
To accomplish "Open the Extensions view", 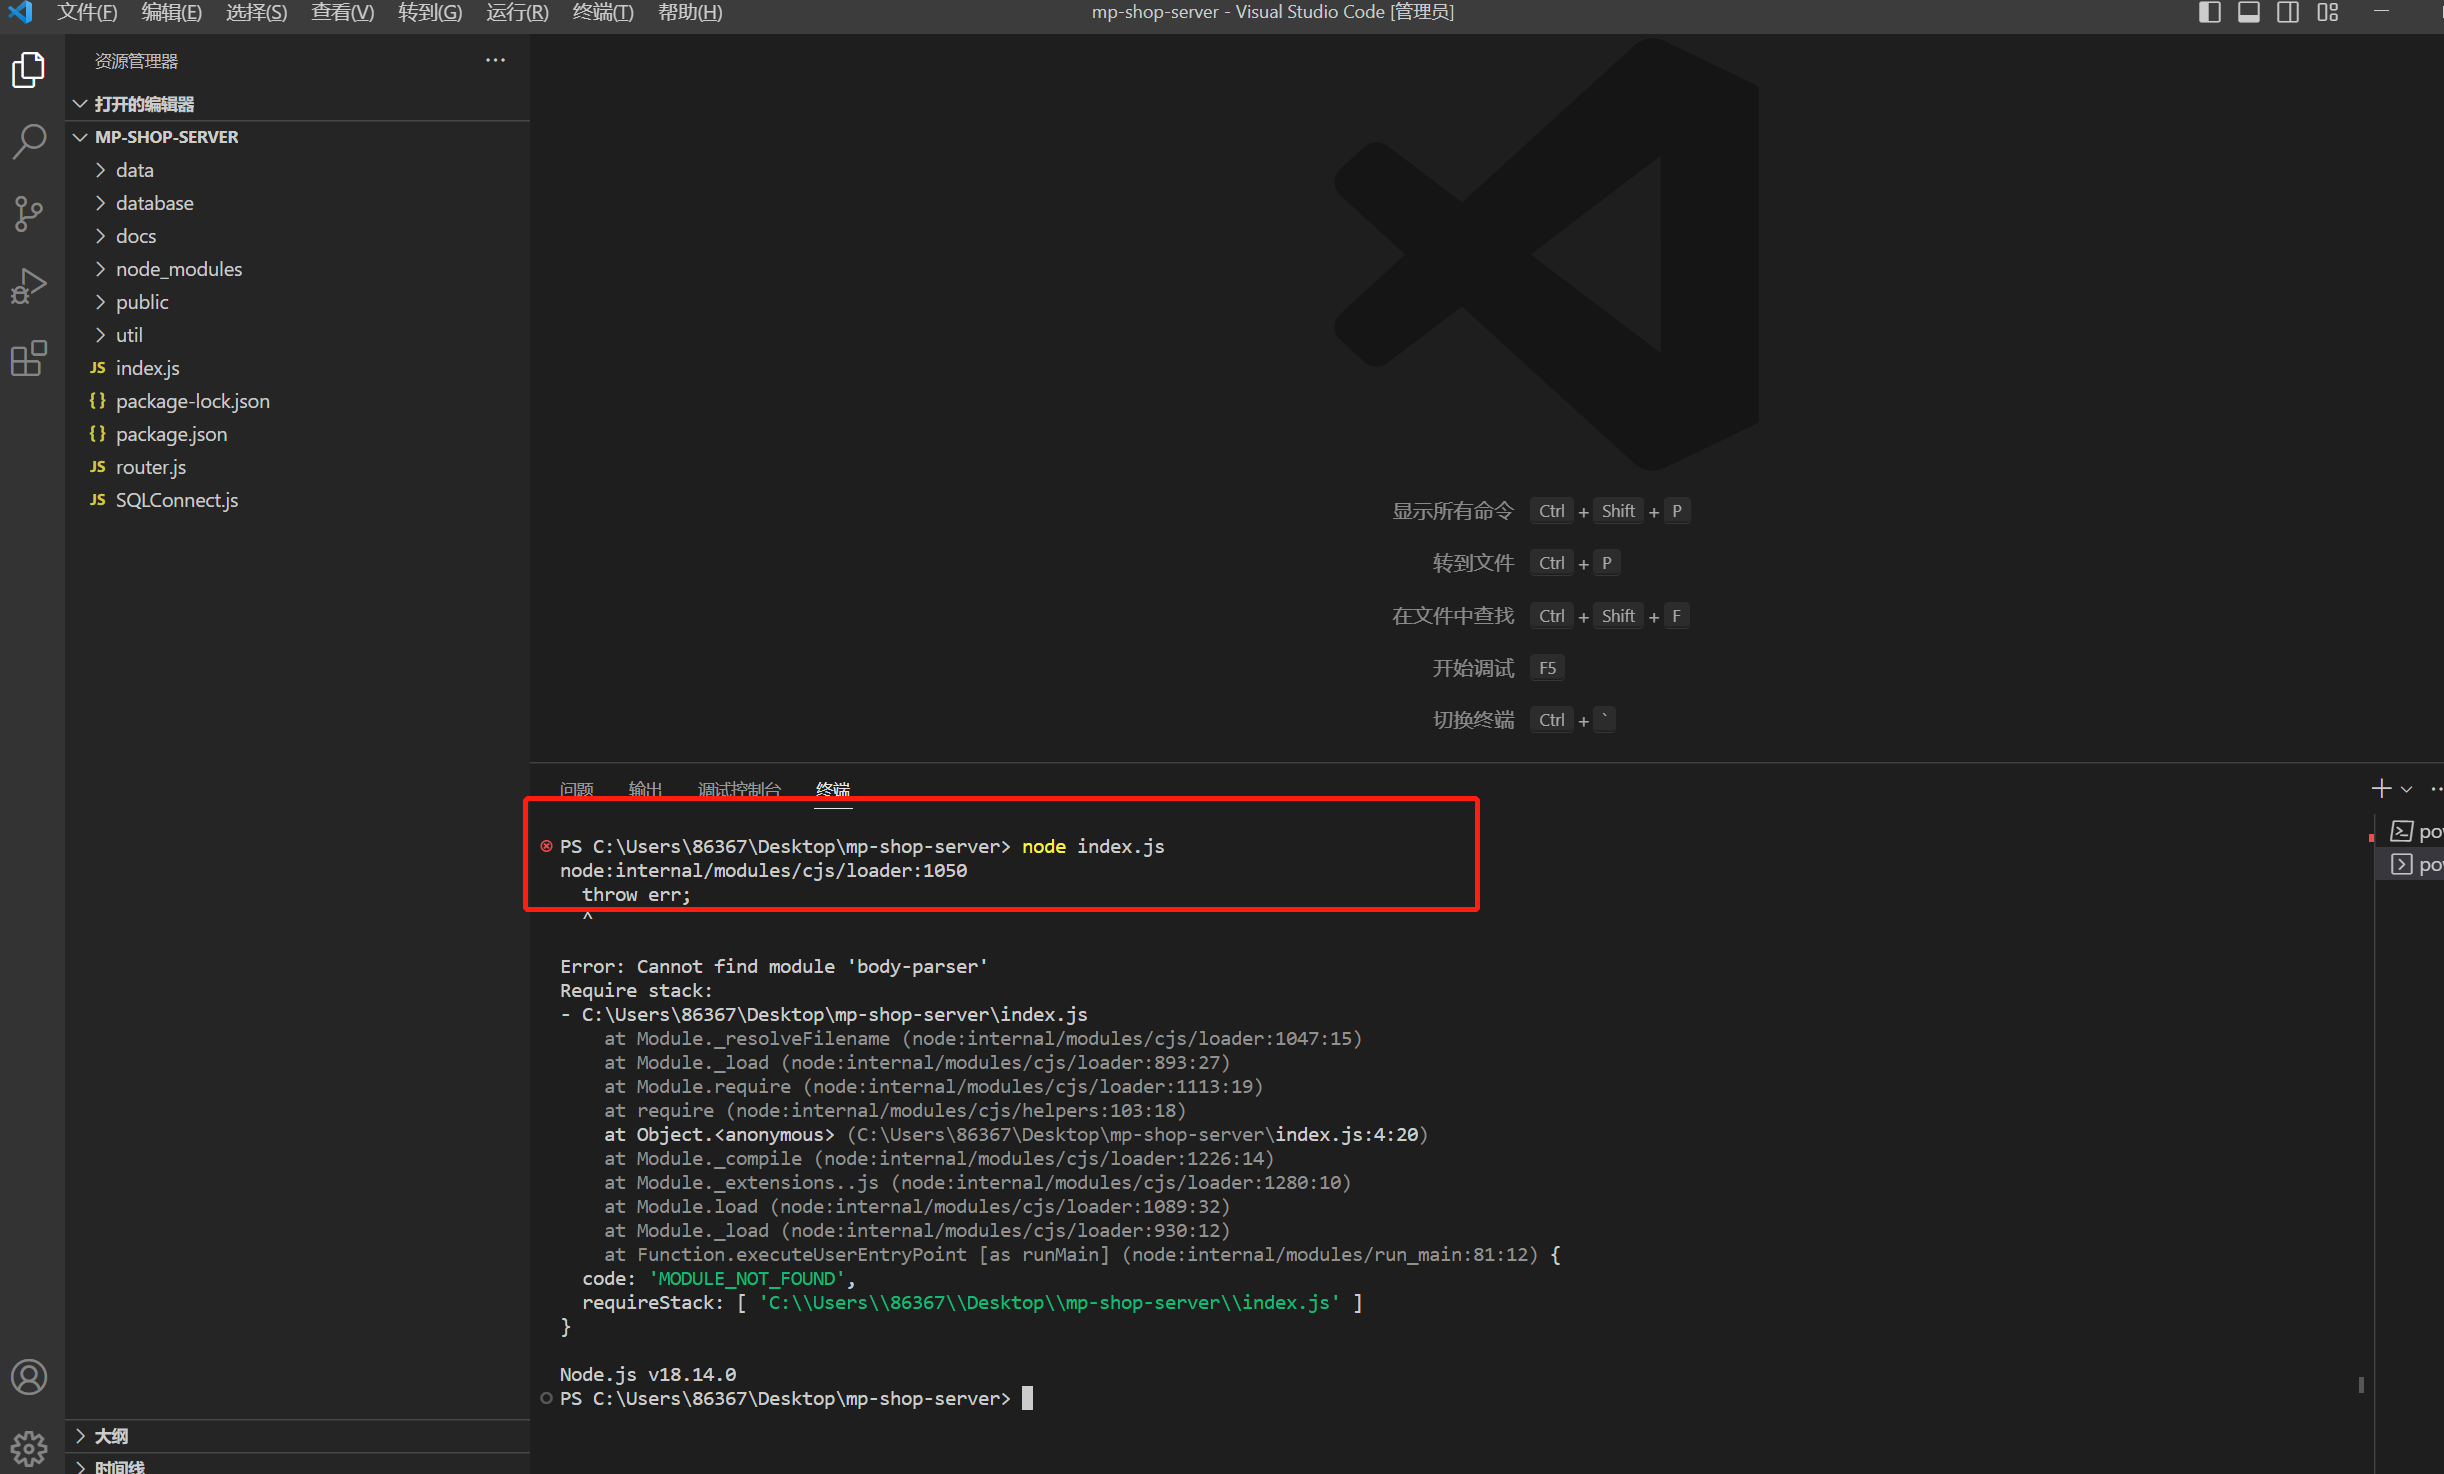I will [29, 358].
